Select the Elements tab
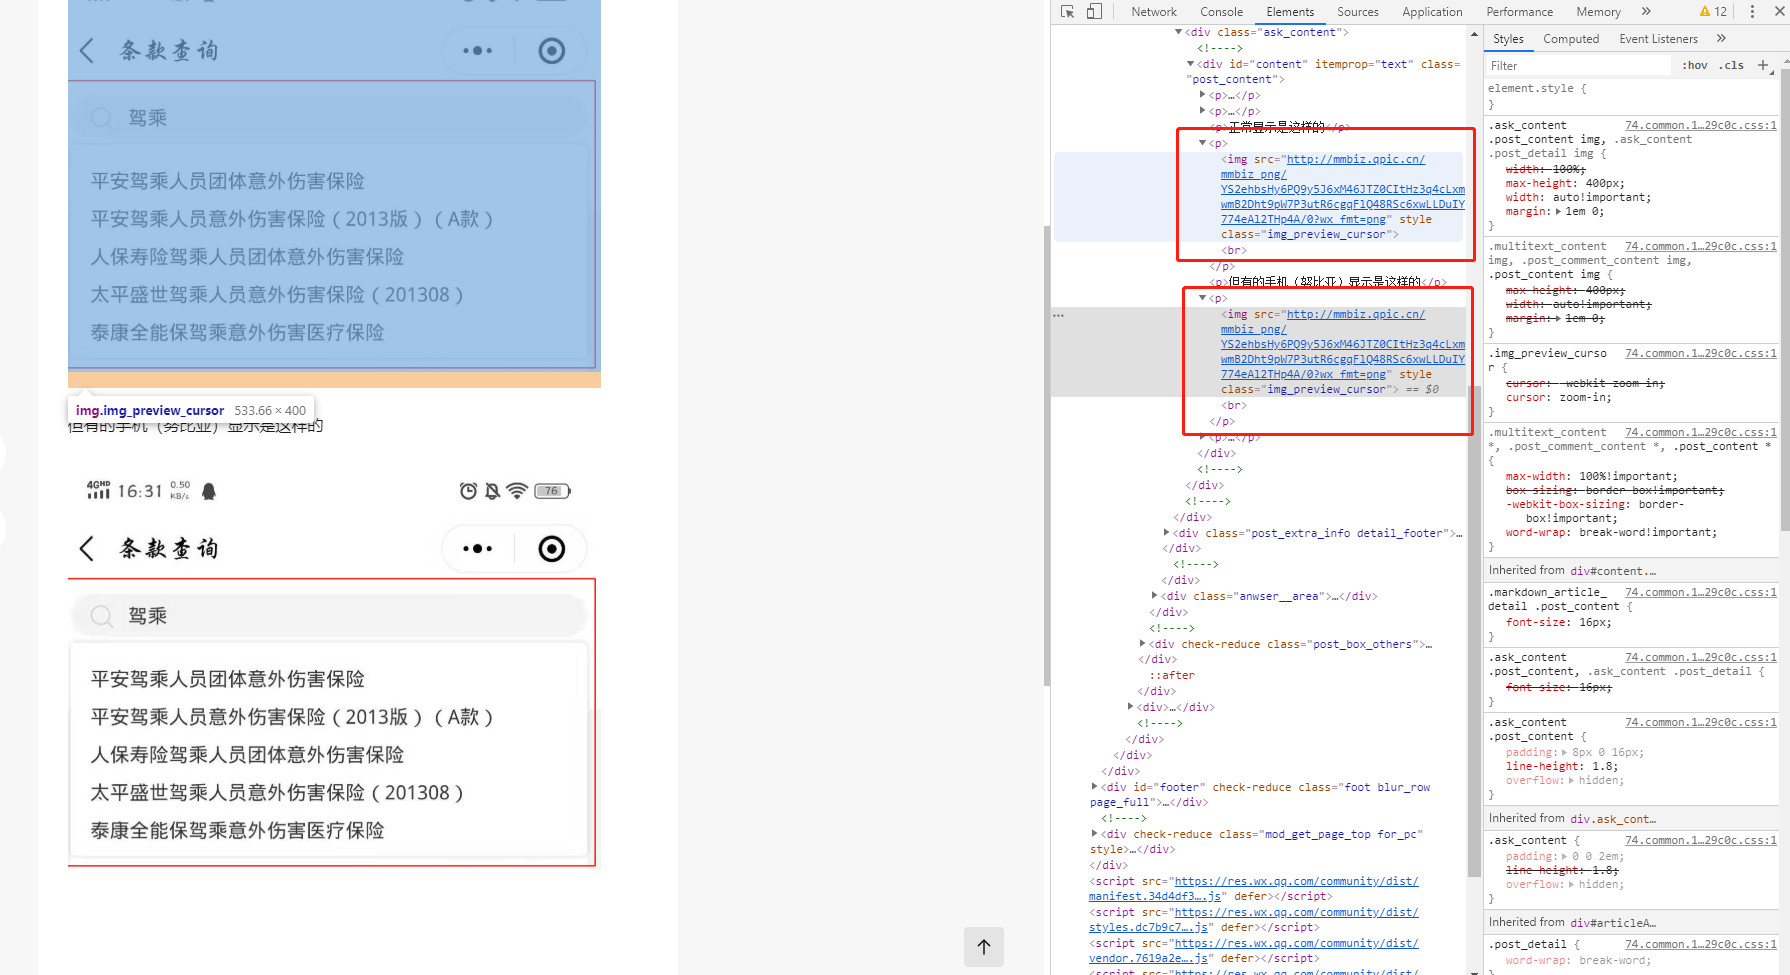 pos(1290,12)
